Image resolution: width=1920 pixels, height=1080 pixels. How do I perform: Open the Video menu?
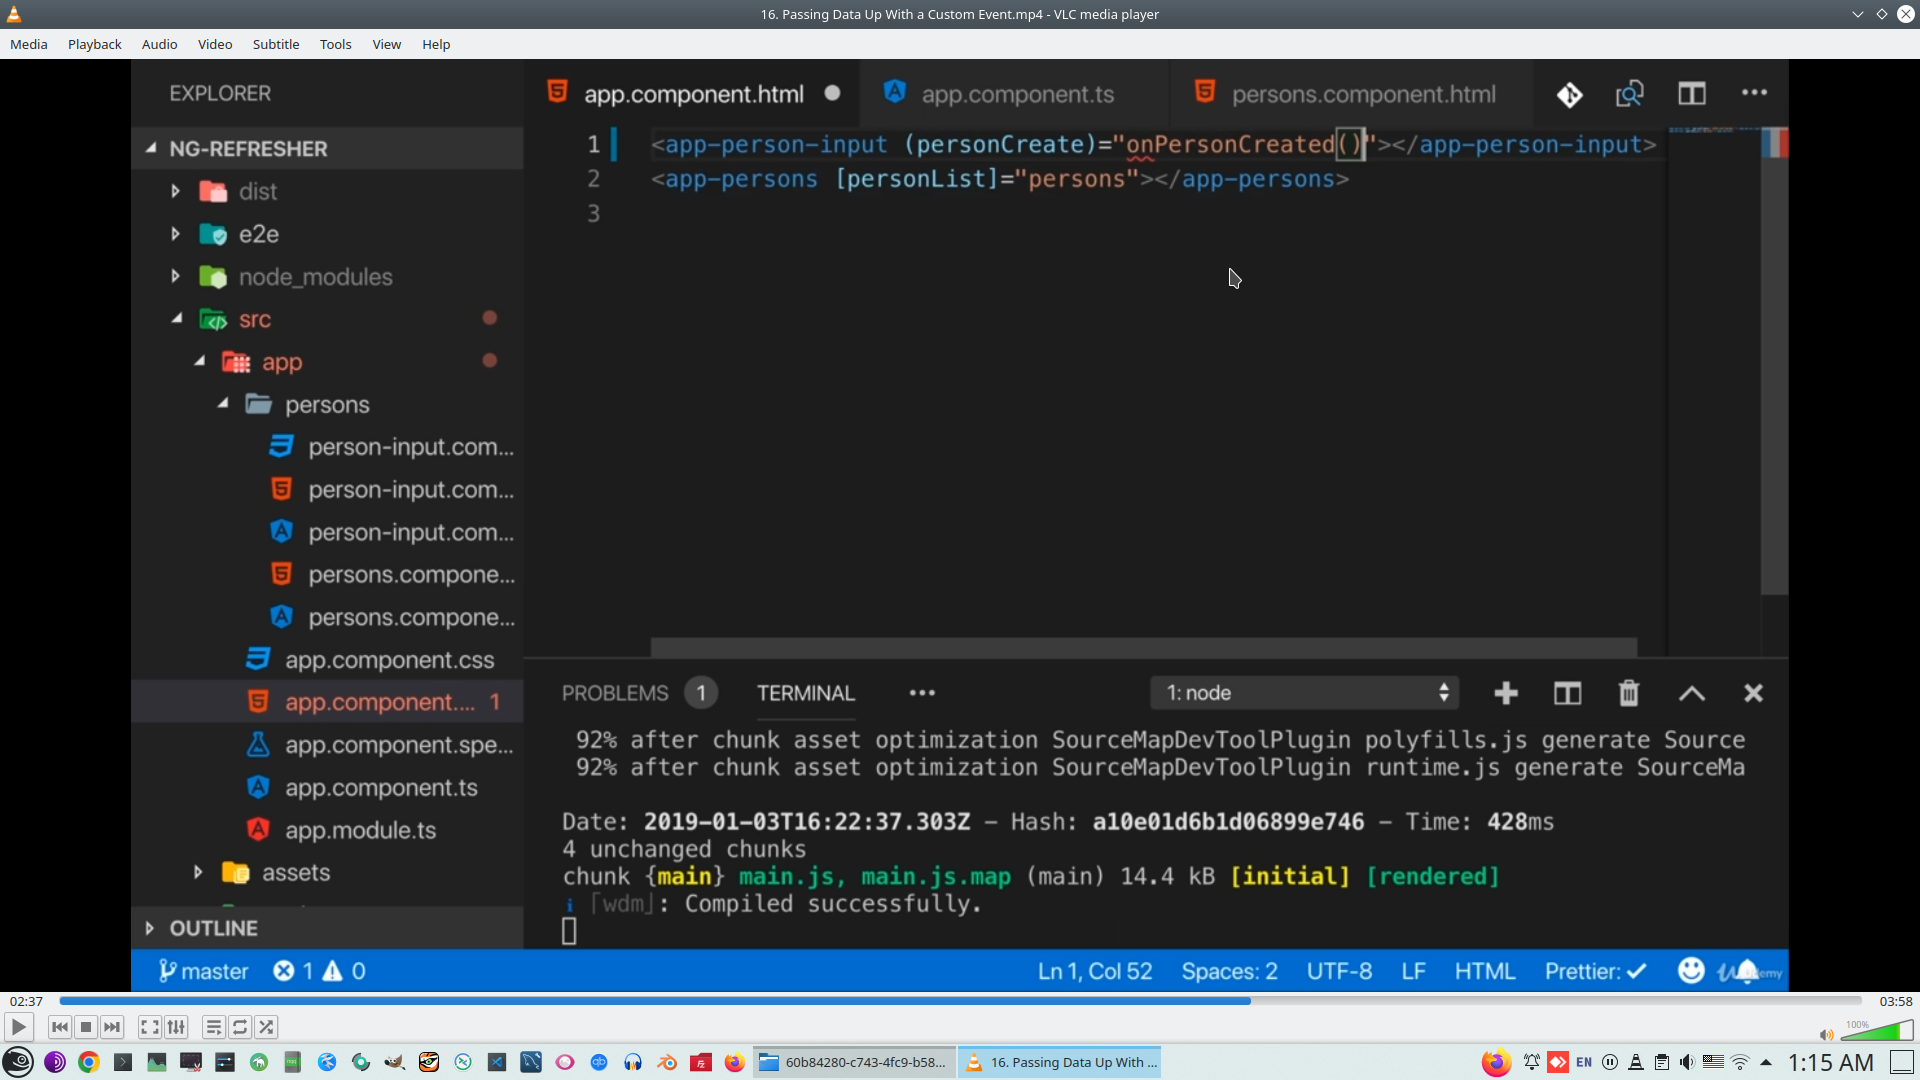click(x=214, y=44)
